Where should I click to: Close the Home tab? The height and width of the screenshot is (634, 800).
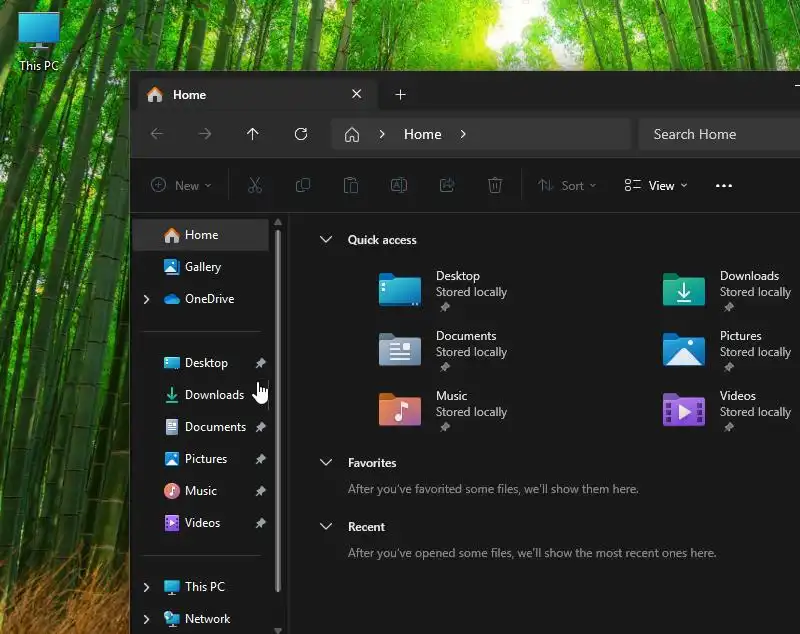pos(357,94)
